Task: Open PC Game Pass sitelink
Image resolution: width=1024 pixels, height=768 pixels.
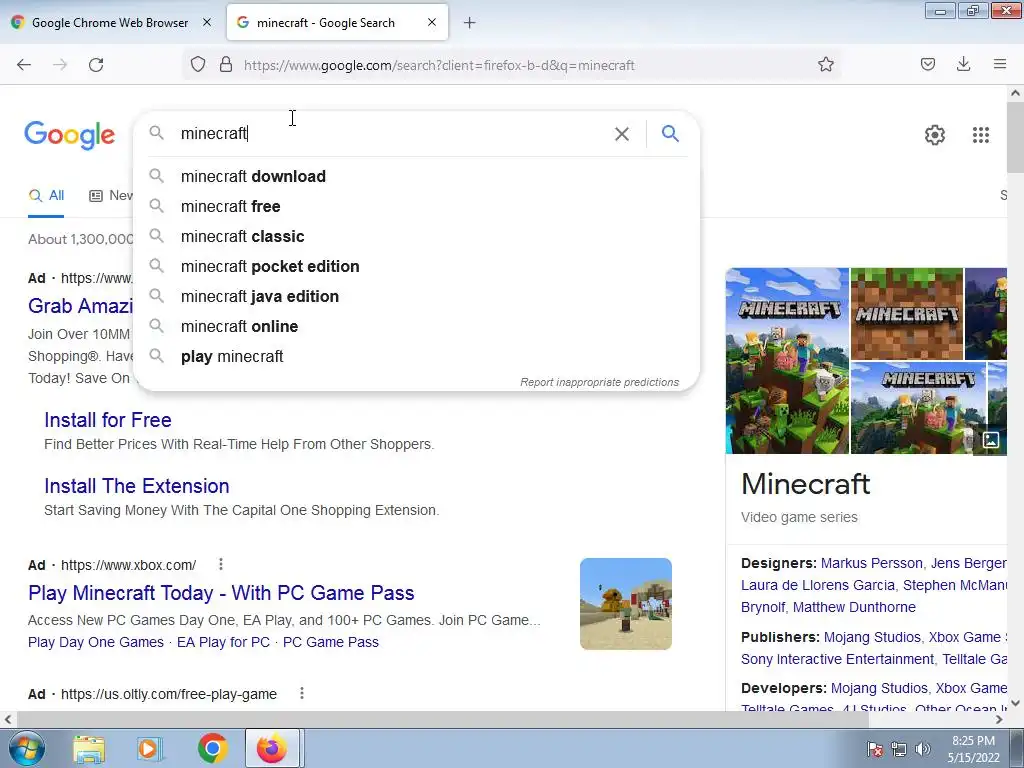Action: (330, 642)
